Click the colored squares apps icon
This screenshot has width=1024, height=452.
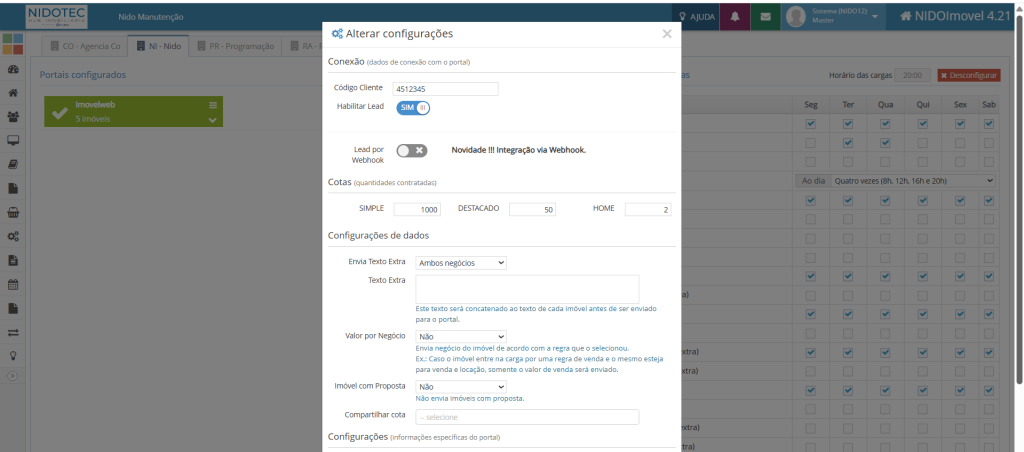[13, 45]
